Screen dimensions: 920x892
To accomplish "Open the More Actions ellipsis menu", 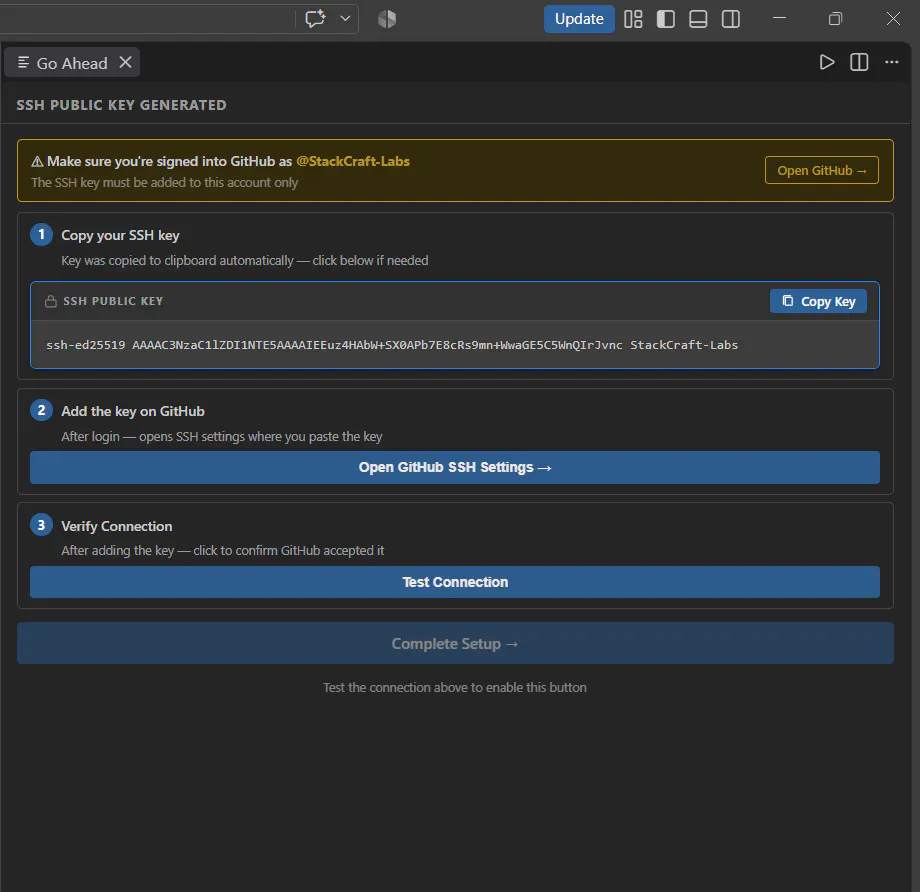I will (x=892, y=62).
